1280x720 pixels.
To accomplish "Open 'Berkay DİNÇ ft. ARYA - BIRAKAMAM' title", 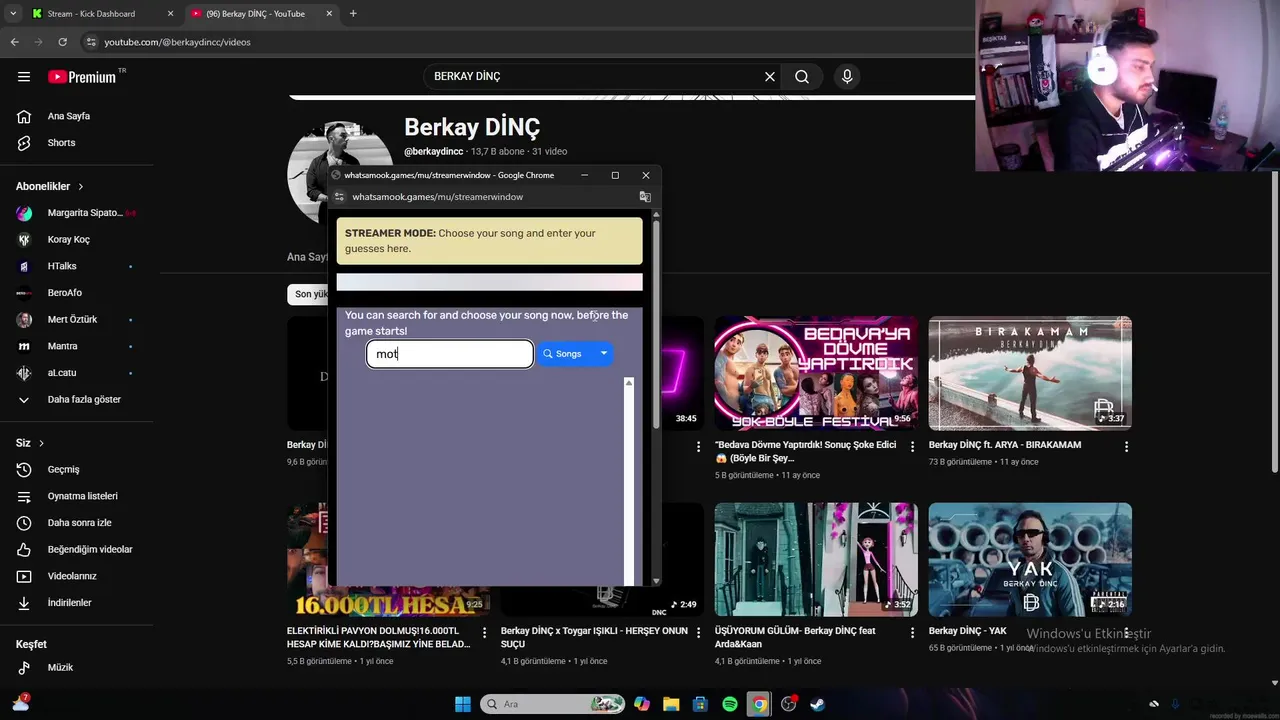I will coord(1005,445).
